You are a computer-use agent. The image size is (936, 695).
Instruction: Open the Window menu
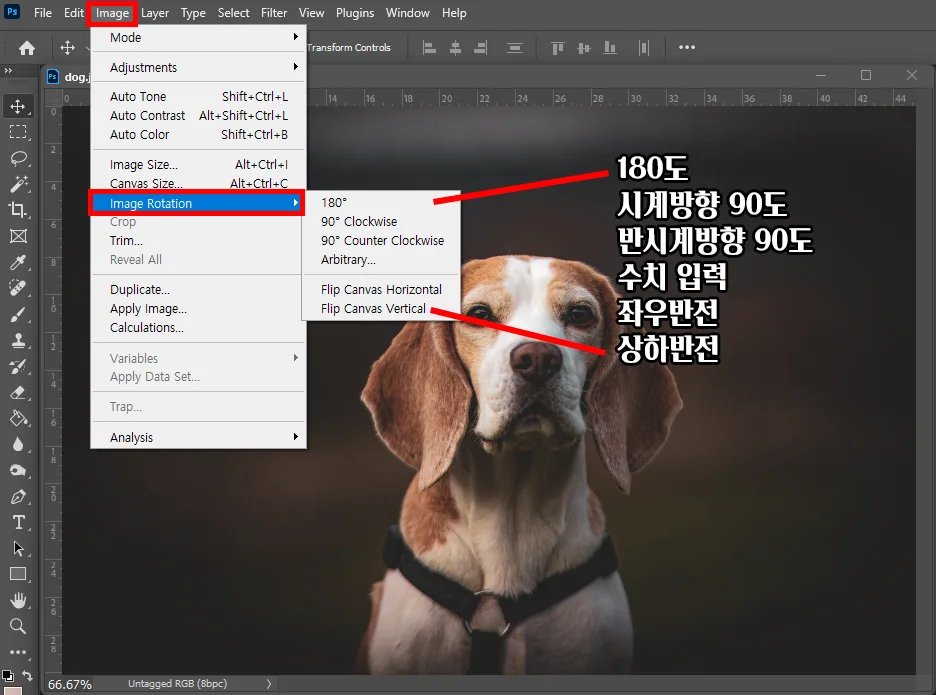pos(407,13)
